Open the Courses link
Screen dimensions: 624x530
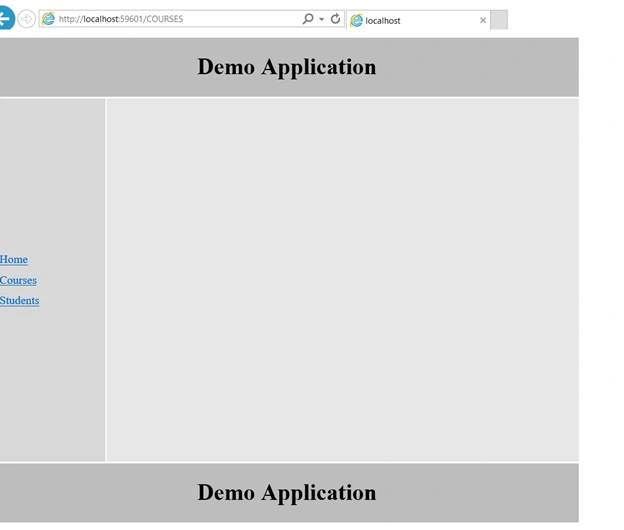click(x=18, y=280)
